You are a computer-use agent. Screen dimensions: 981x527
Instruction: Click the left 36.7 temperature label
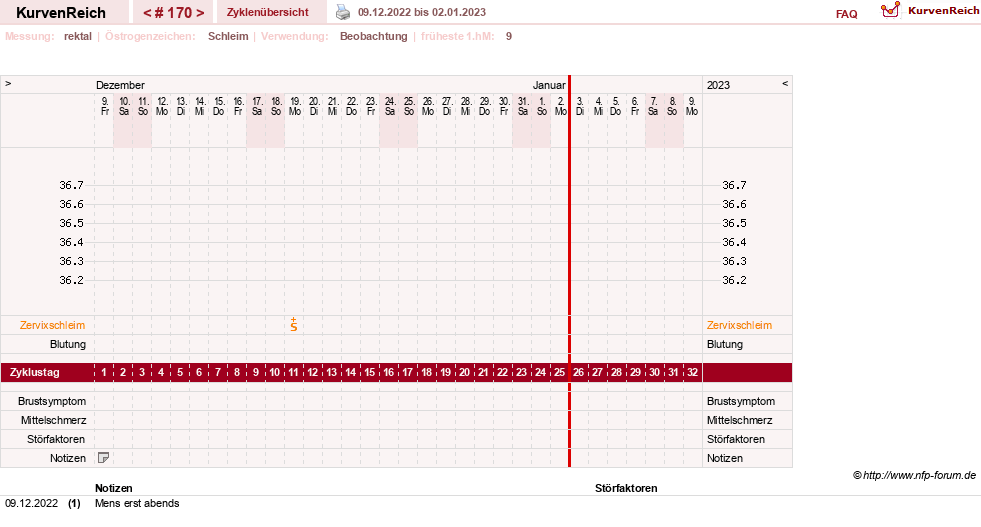point(71,185)
